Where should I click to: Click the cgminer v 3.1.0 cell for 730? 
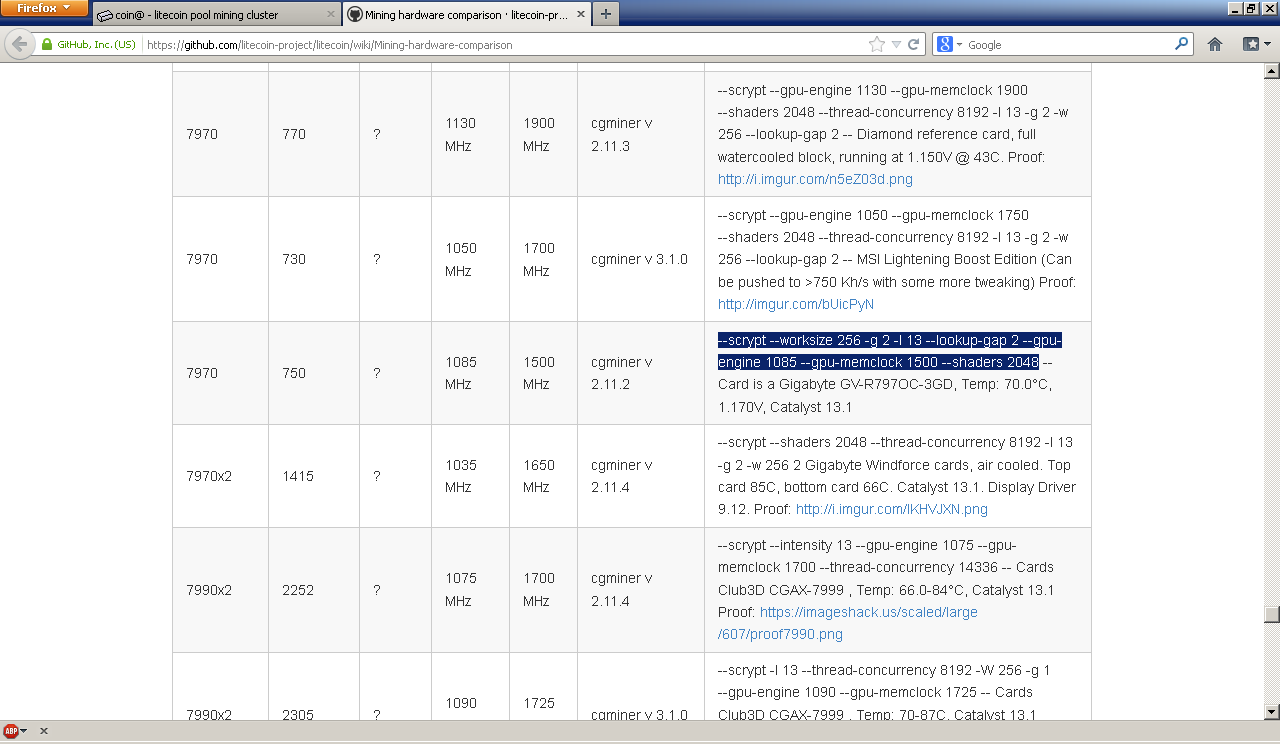[641, 259]
